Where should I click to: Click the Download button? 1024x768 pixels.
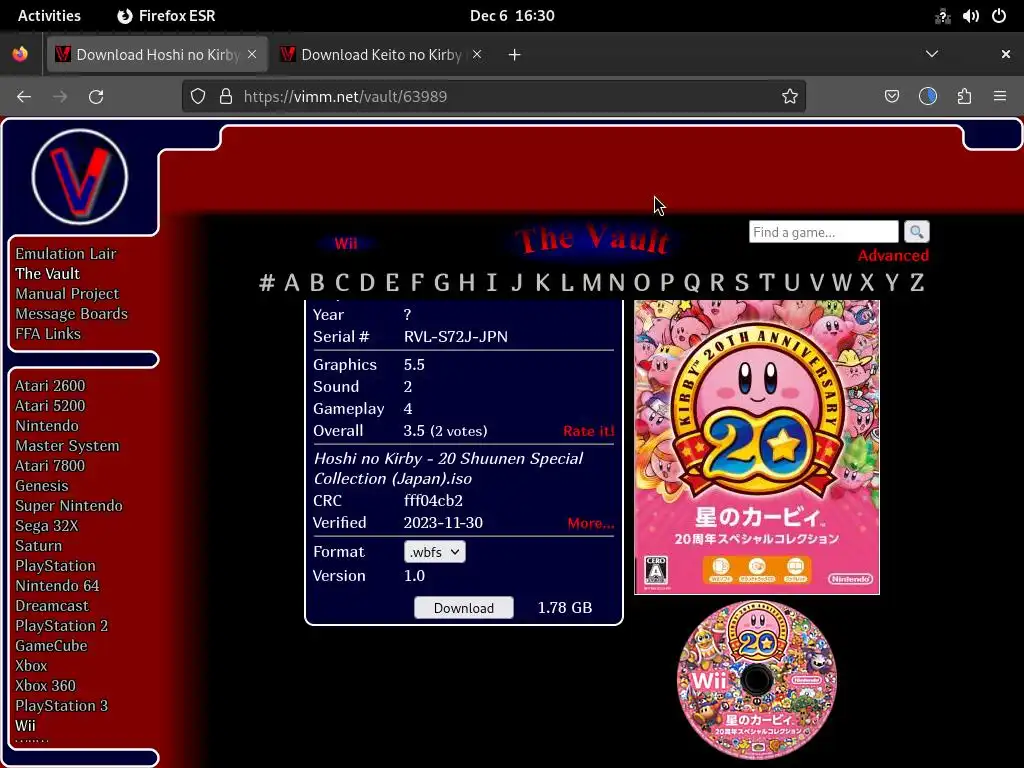tap(464, 608)
